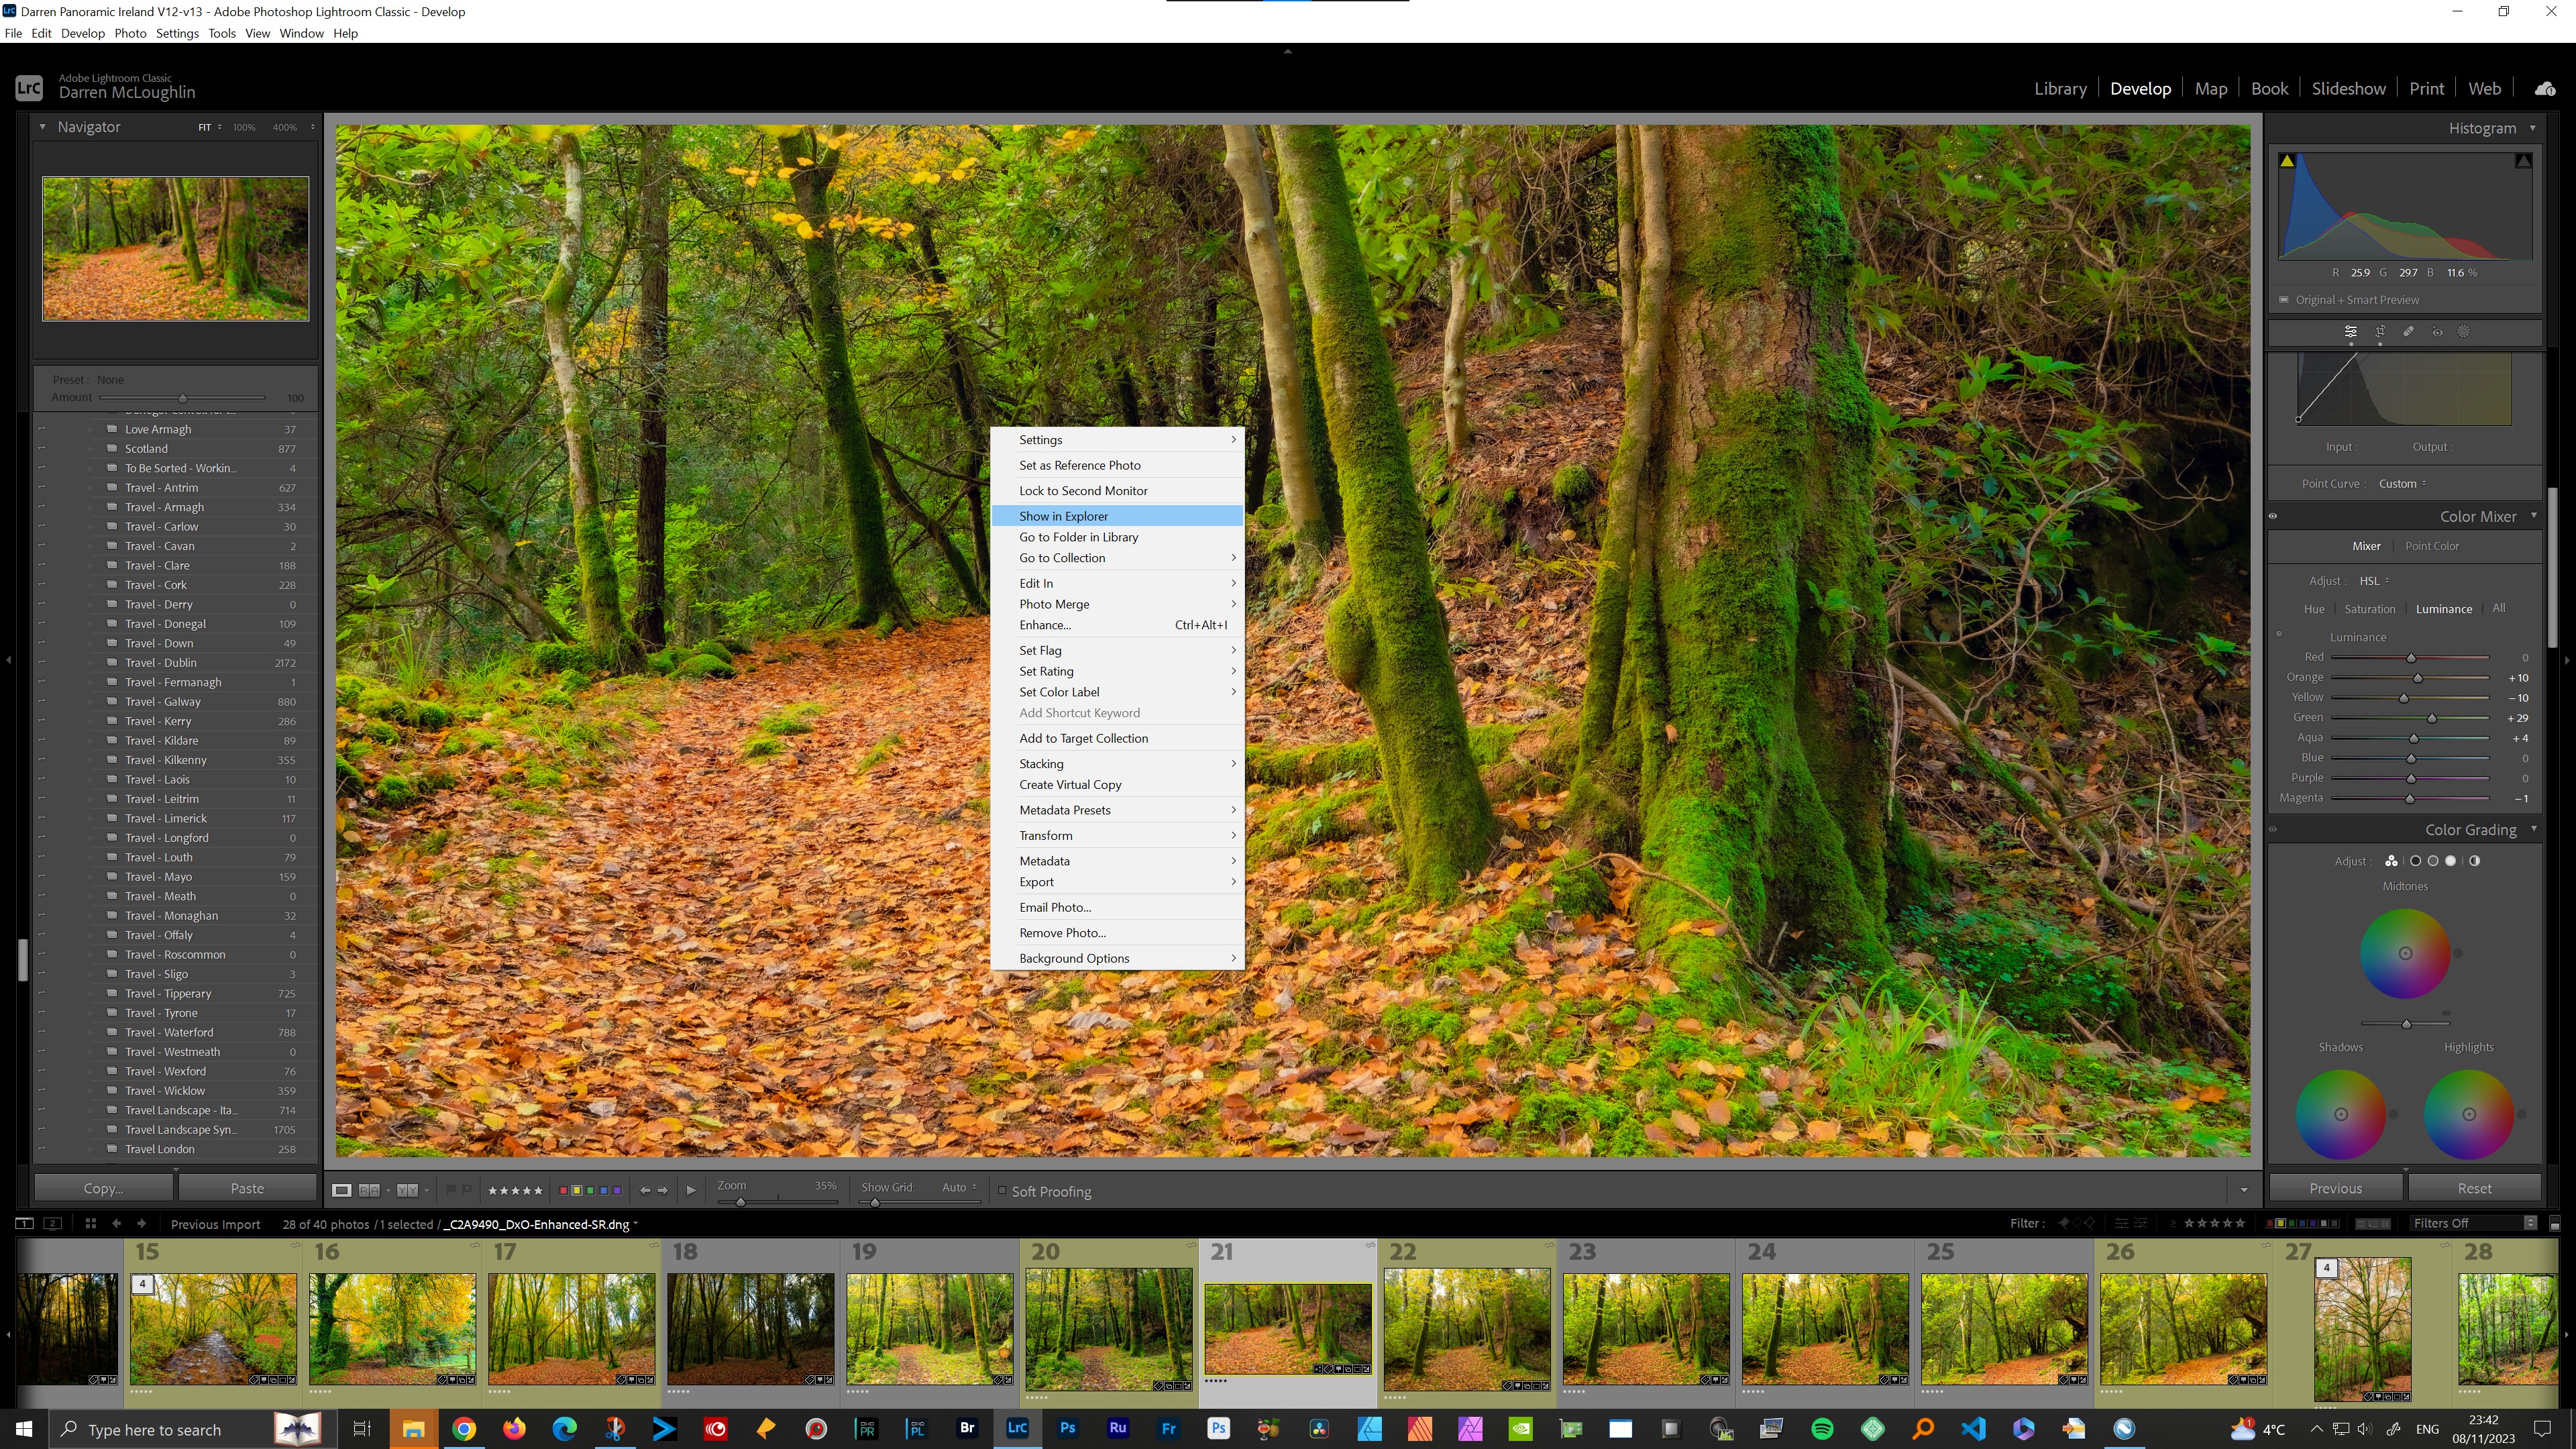This screenshot has width=2576, height=1449.
Task: Collapse the Histogram panel
Action: point(2532,128)
